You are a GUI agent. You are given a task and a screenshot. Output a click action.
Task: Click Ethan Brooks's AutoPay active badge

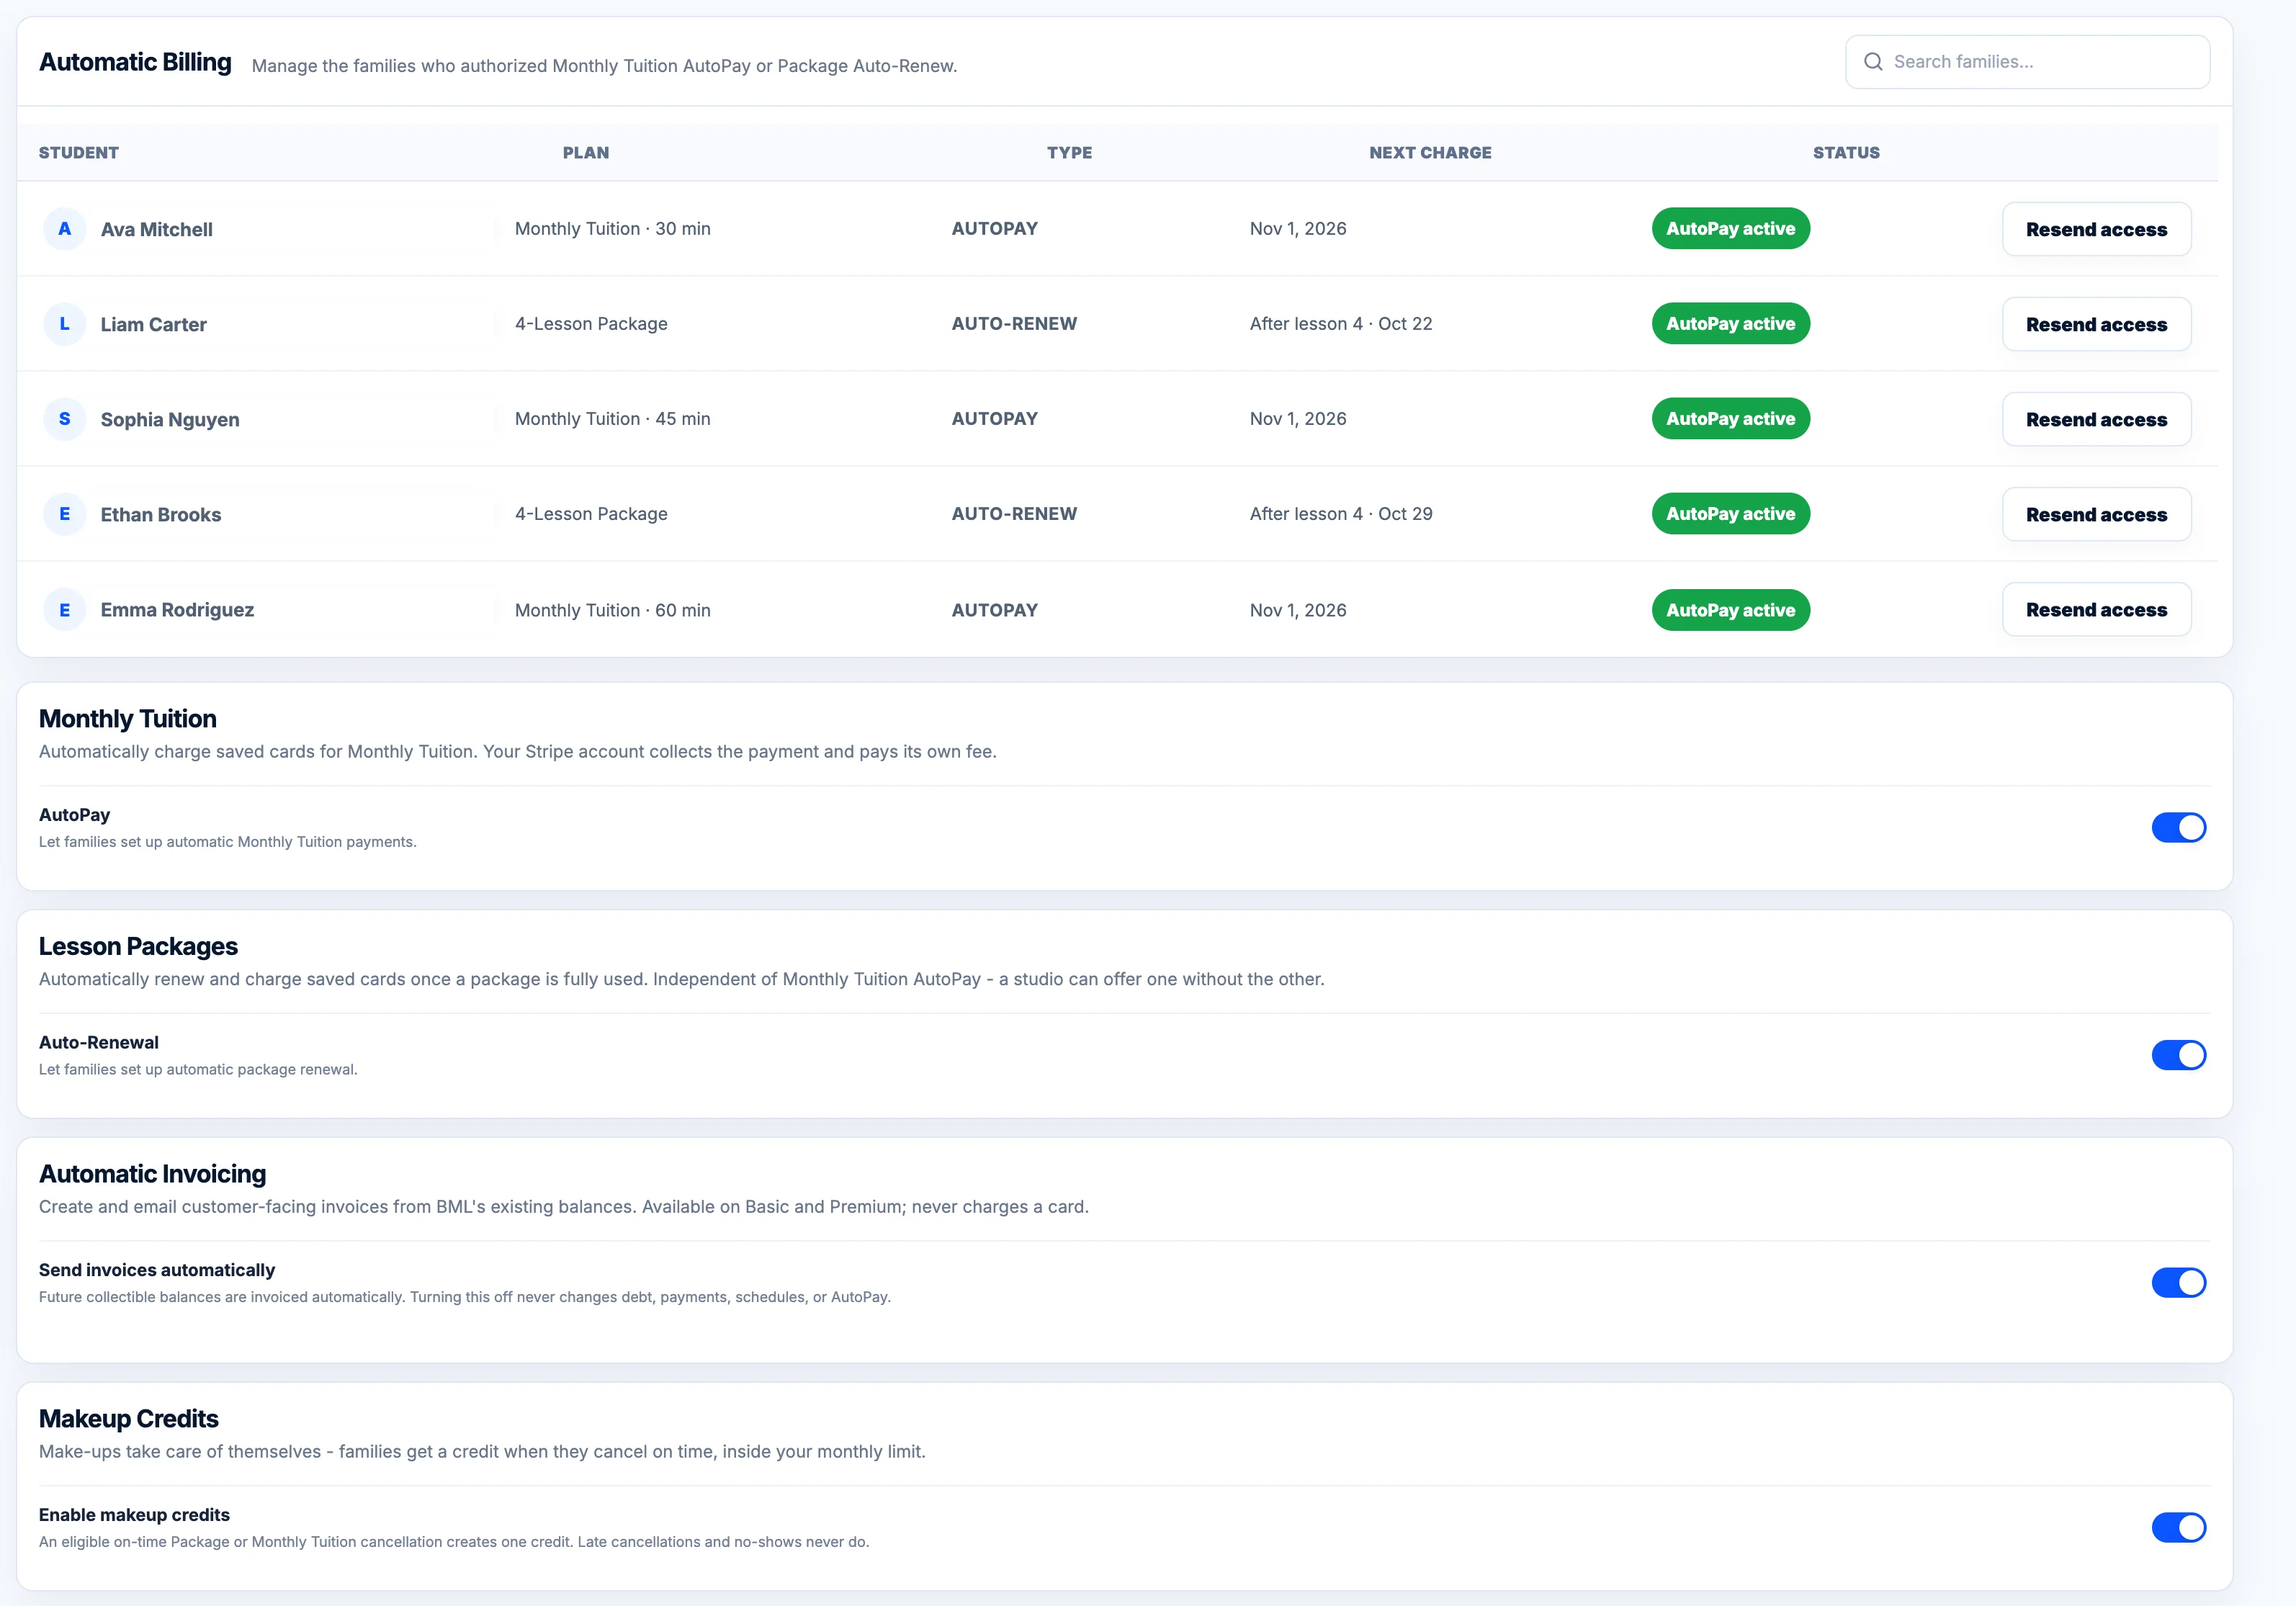pyautogui.click(x=1730, y=514)
